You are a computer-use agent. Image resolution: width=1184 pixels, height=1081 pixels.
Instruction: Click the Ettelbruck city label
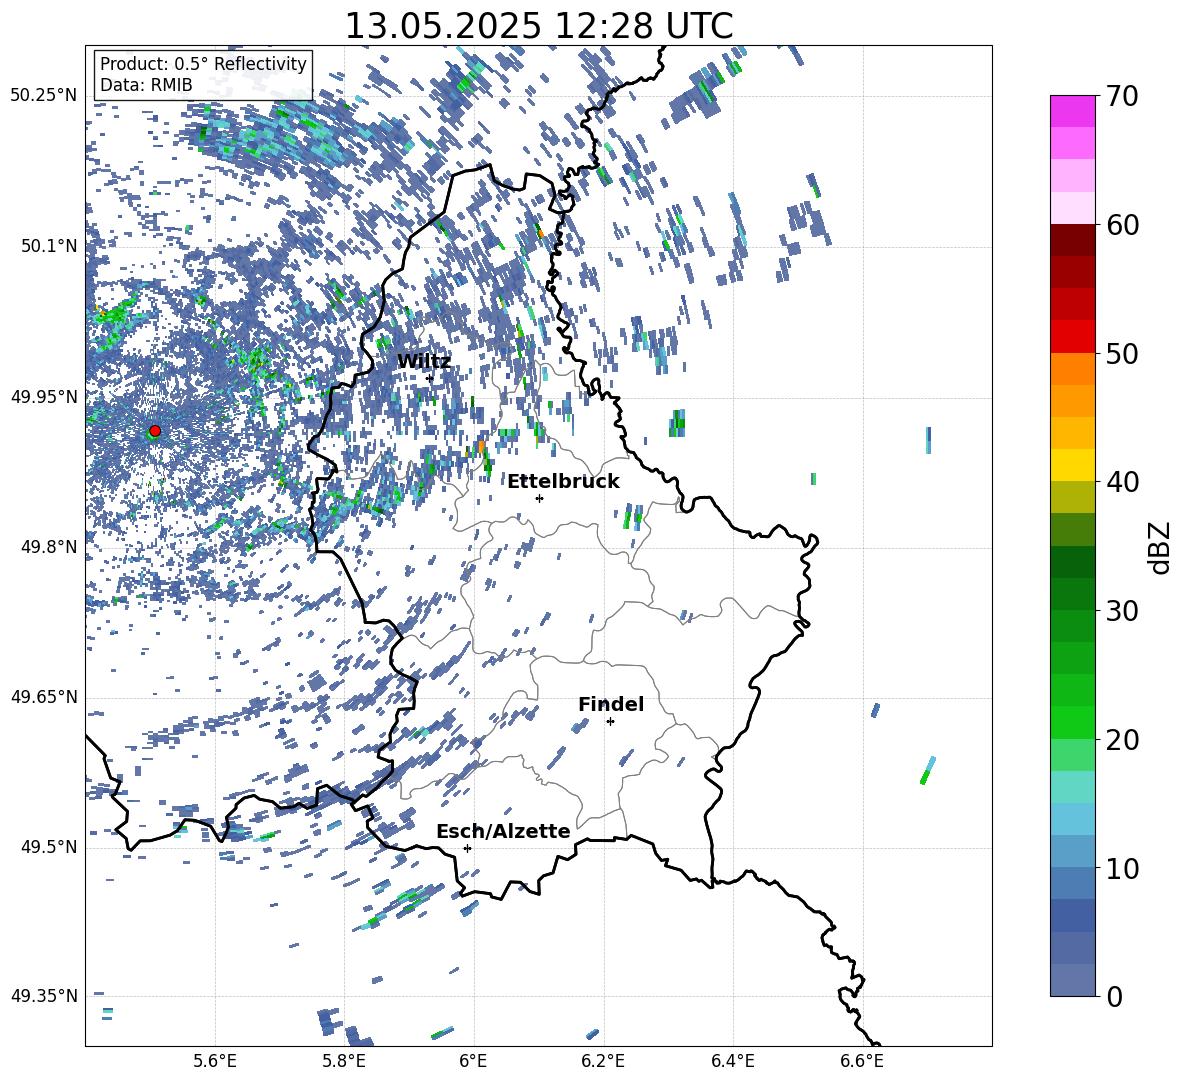[x=563, y=481]
